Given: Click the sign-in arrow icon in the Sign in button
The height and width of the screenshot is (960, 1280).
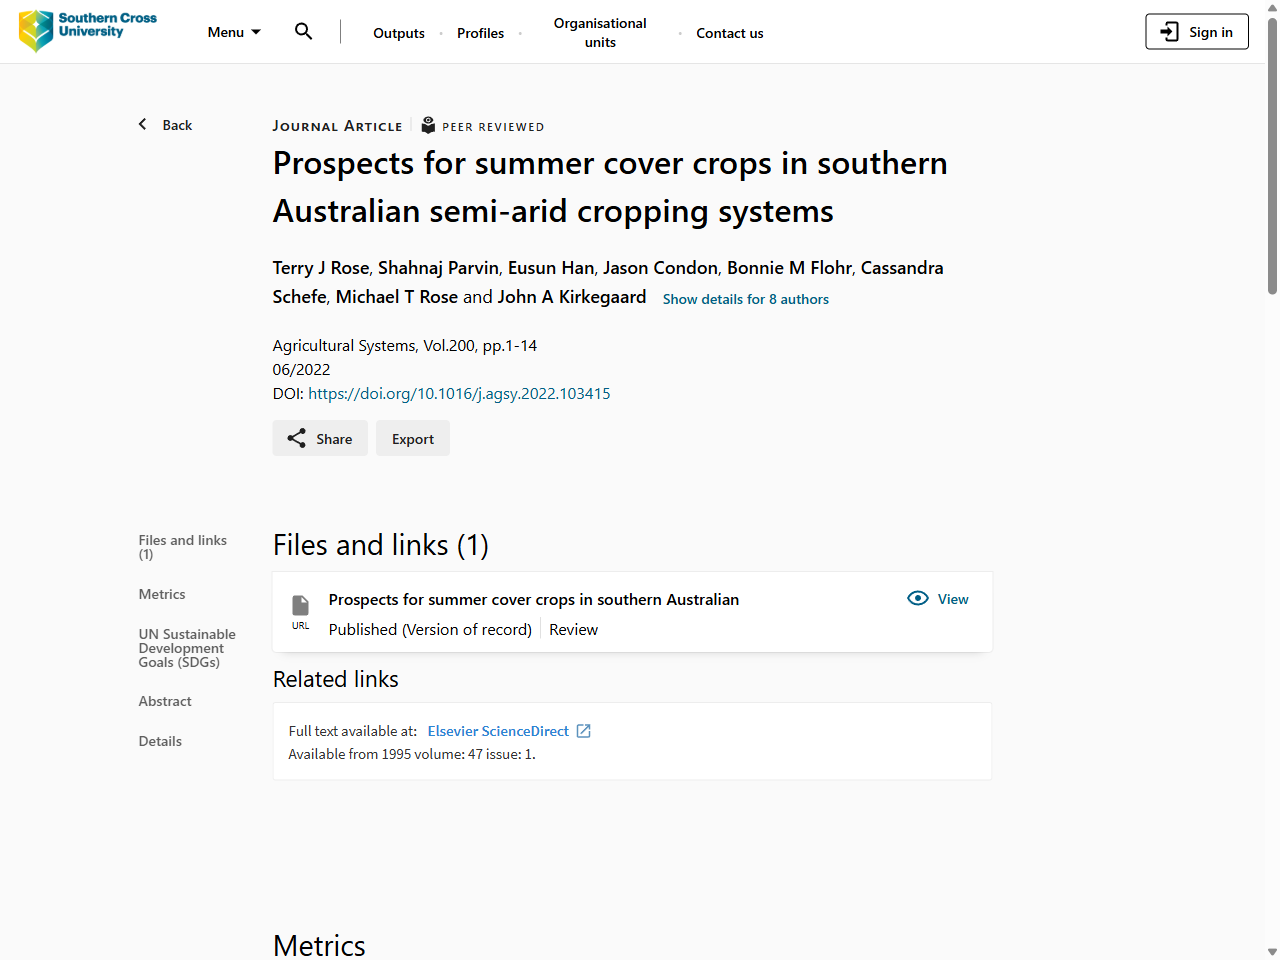Looking at the screenshot, I should pyautogui.click(x=1168, y=31).
